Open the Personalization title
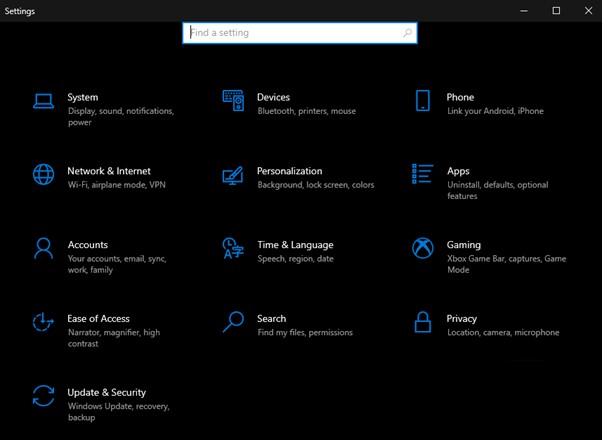The height and width of the screenshot is (440, 602). [289, 171]
